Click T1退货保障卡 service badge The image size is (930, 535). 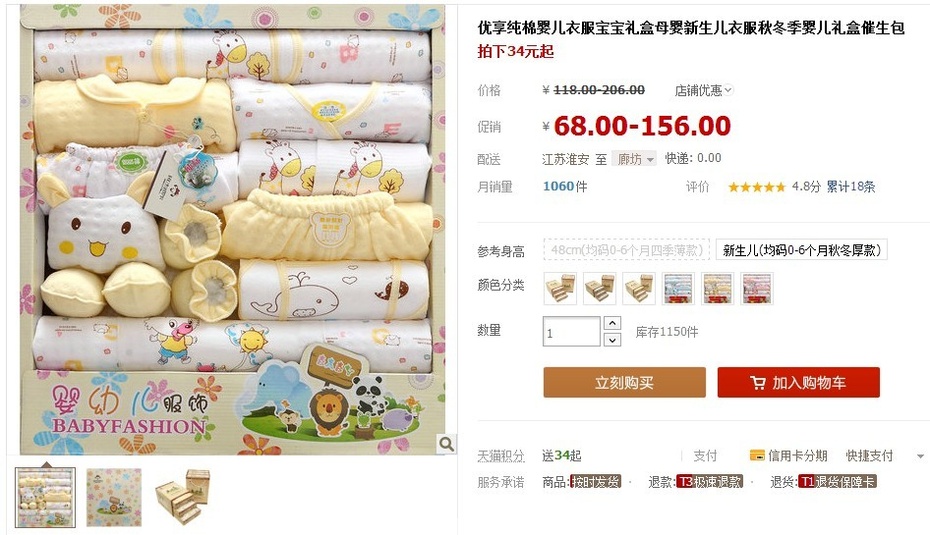pos(837,482)
